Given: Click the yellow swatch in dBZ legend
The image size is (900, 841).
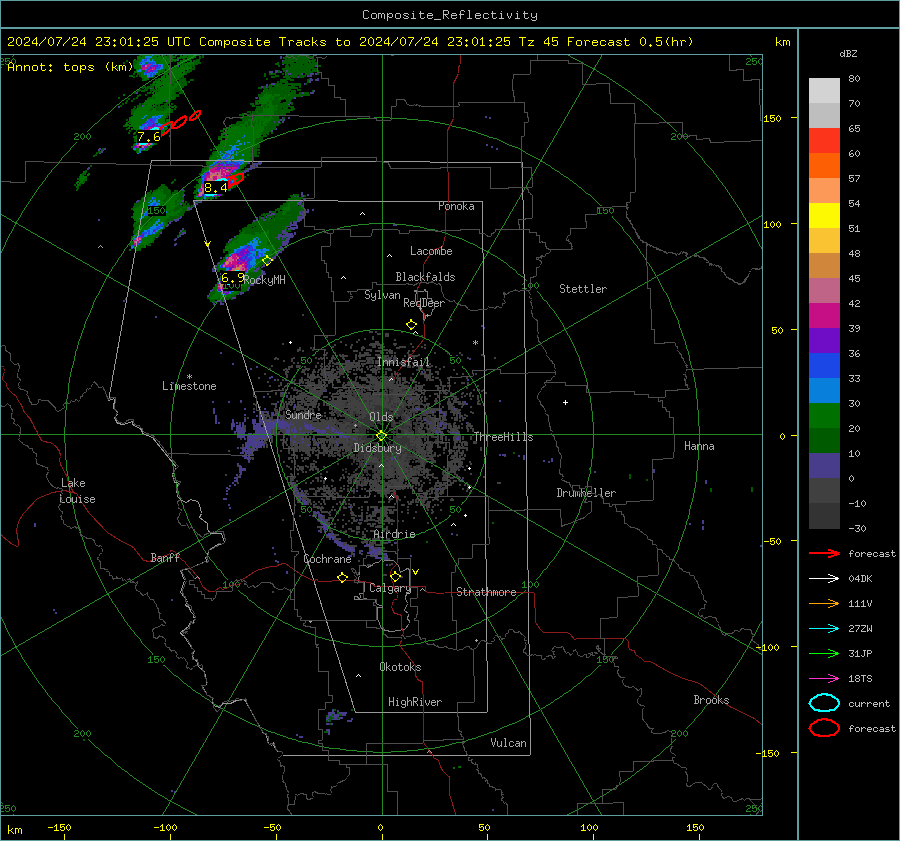Looking at the screenshot, I should pos(824,216).
